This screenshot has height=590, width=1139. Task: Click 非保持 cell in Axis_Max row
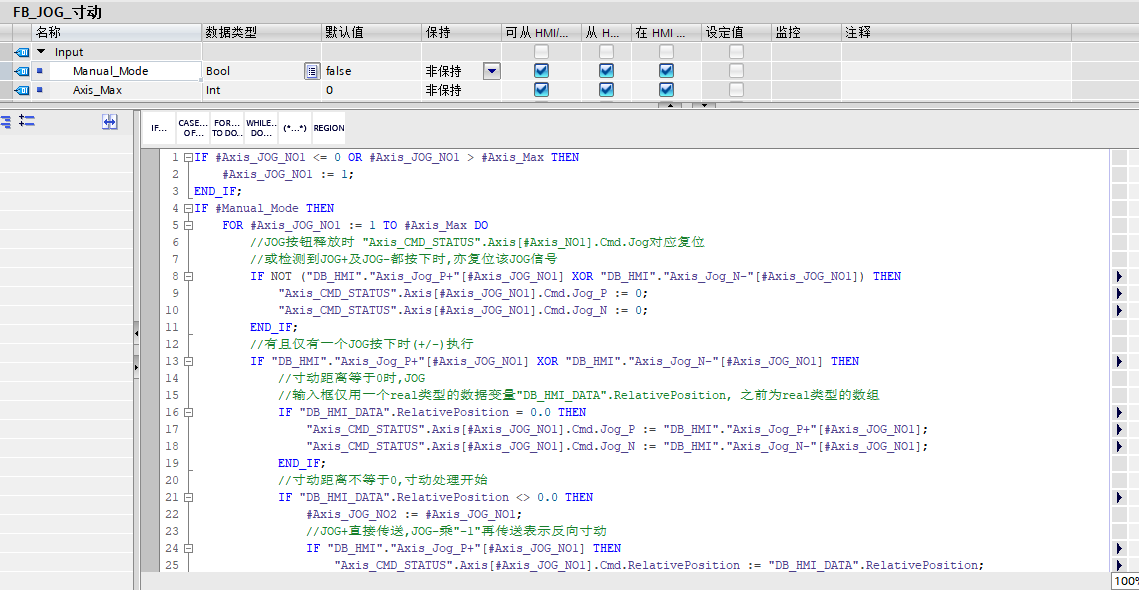(x=461, y=90)
